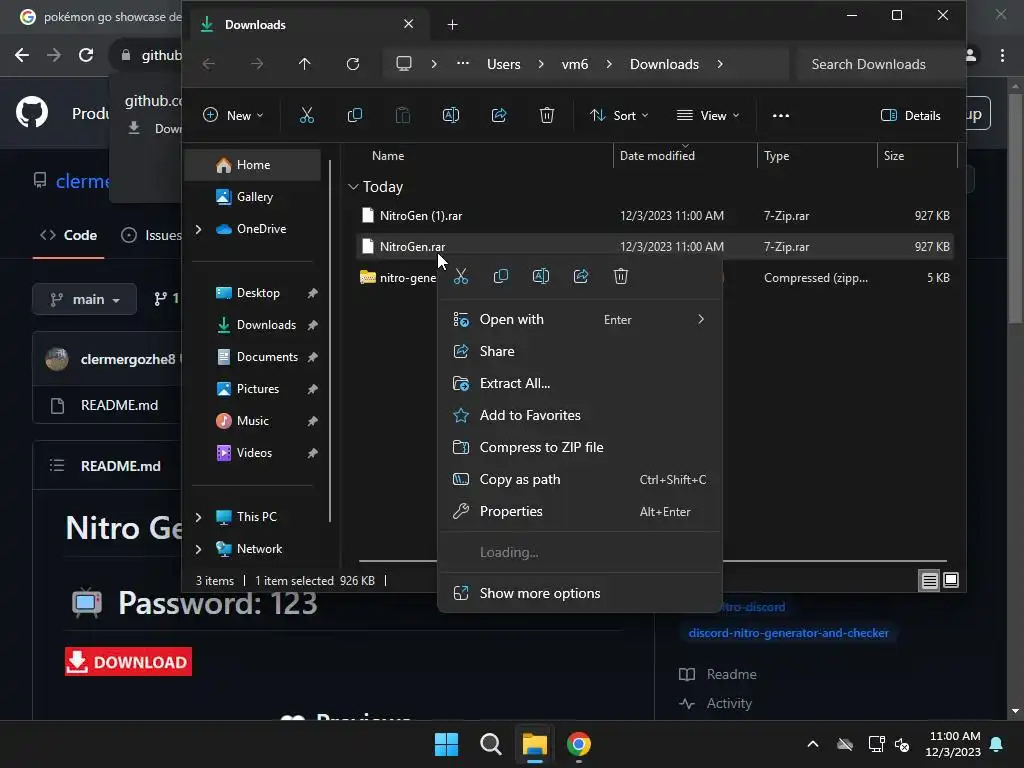This screenshot has width=1024, height=768.
Task: Choose Open with from context menu
Action: click(x=579, y=319)
